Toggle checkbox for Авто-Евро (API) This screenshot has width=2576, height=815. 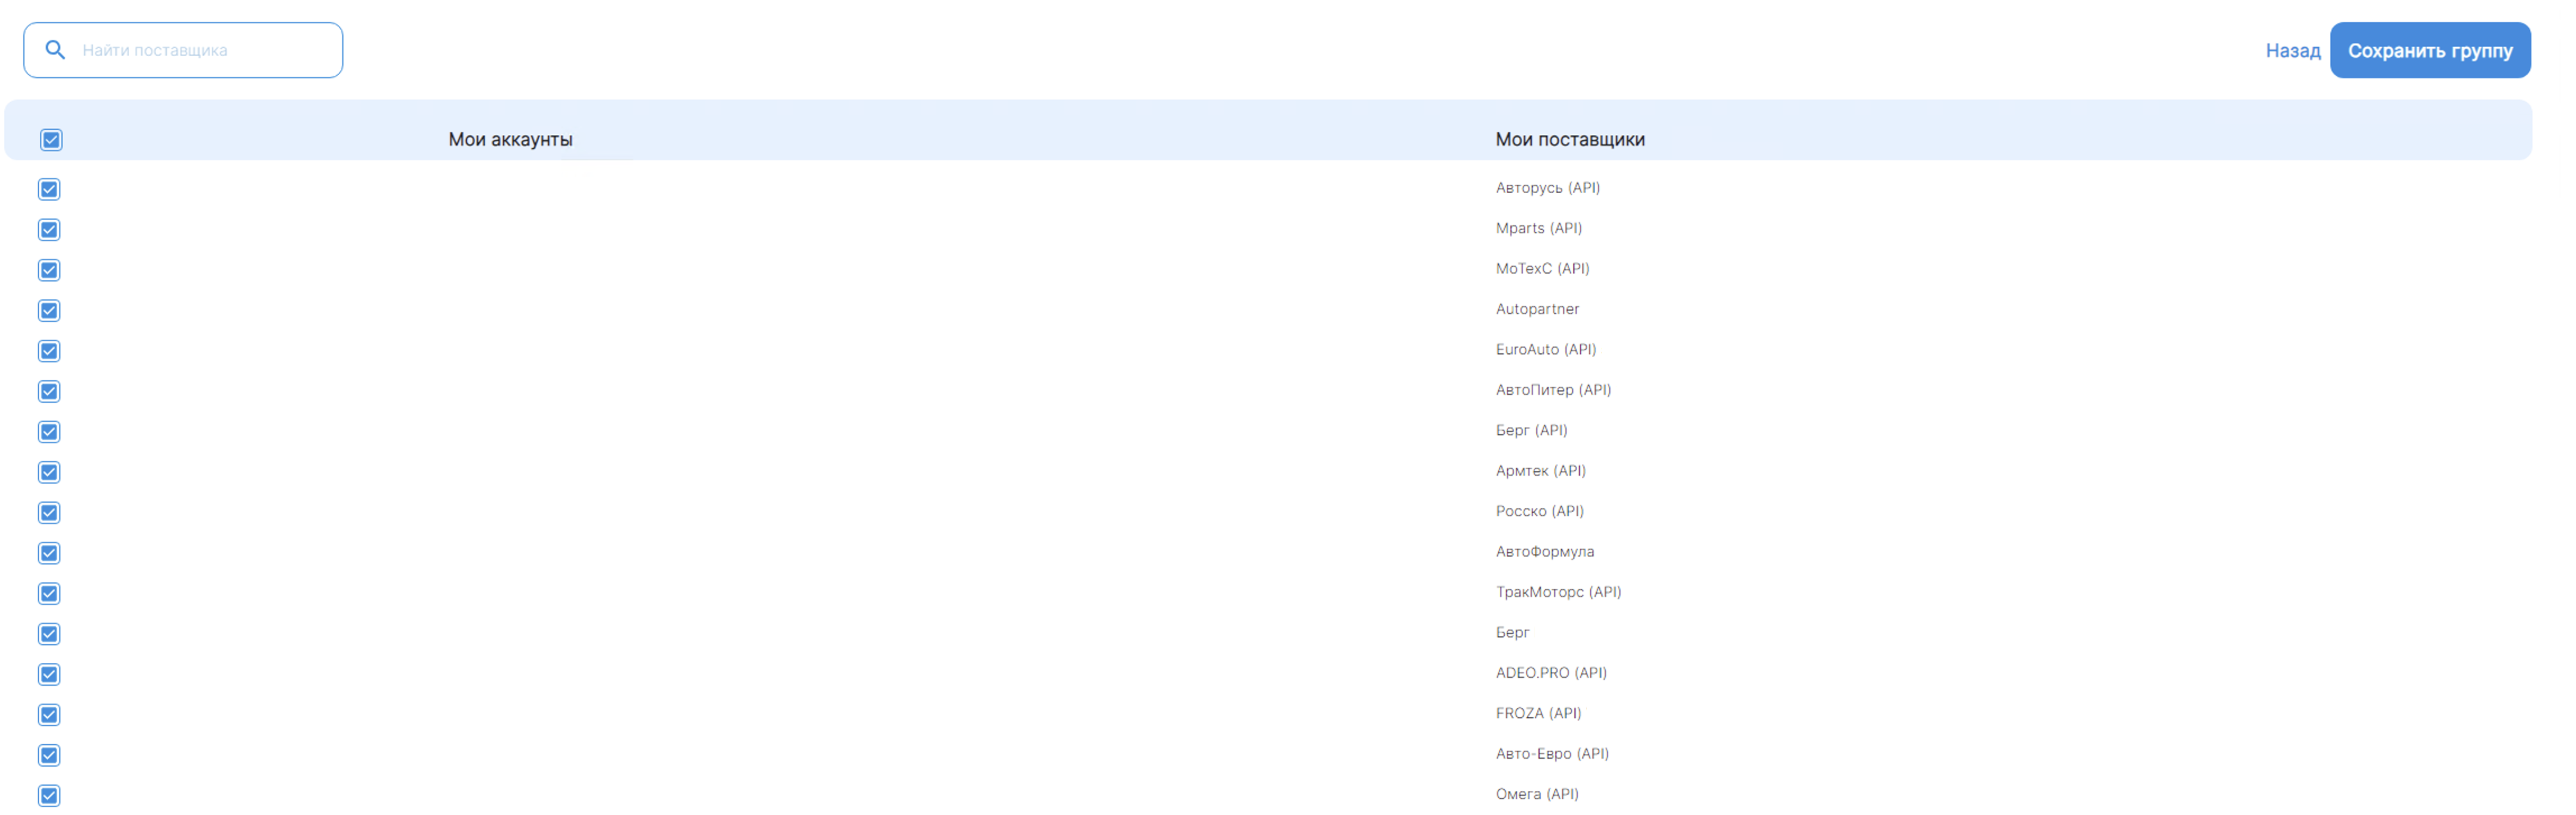pos(49,755)
